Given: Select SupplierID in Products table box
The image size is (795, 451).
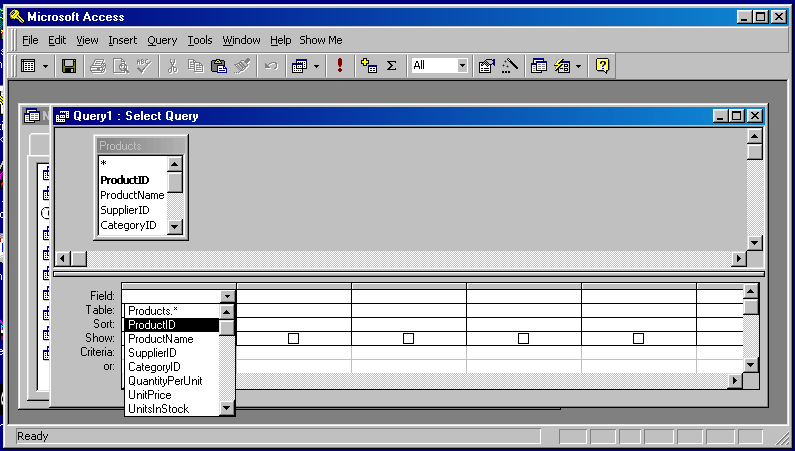Looking at the screenshot, I should coord(132,210).
